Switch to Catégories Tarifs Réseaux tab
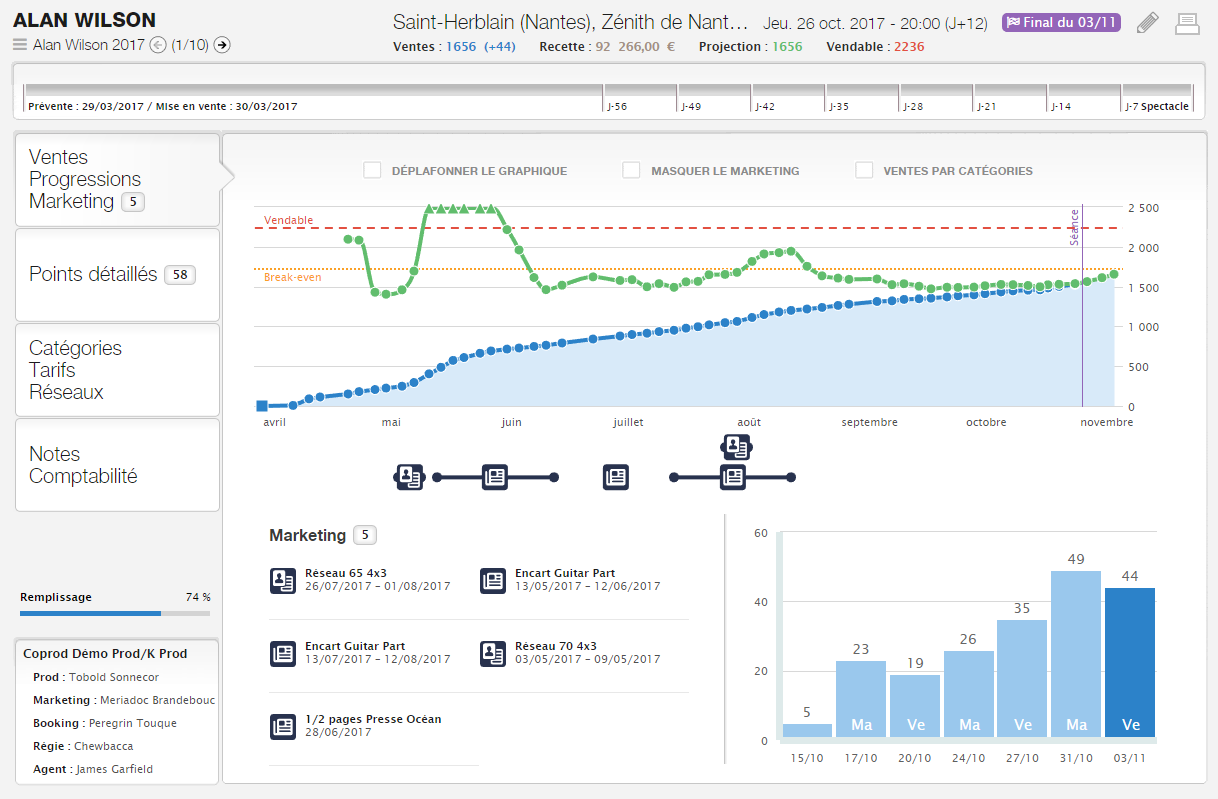The height and width of the screenshot is (799, 1218). click(117, 370)
